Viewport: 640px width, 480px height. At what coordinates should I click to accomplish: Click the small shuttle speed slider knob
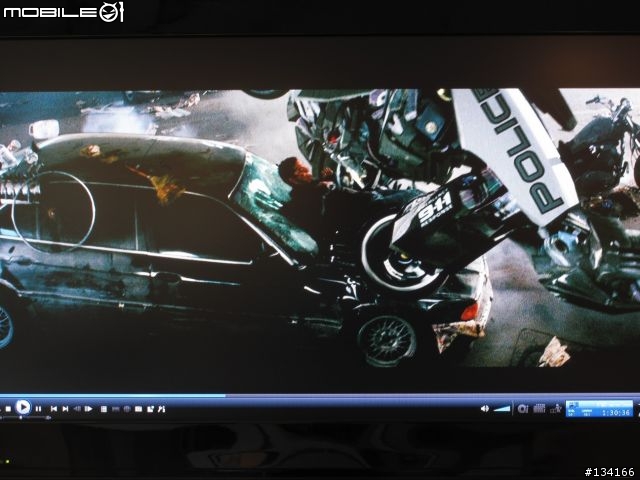coord(20,418)
